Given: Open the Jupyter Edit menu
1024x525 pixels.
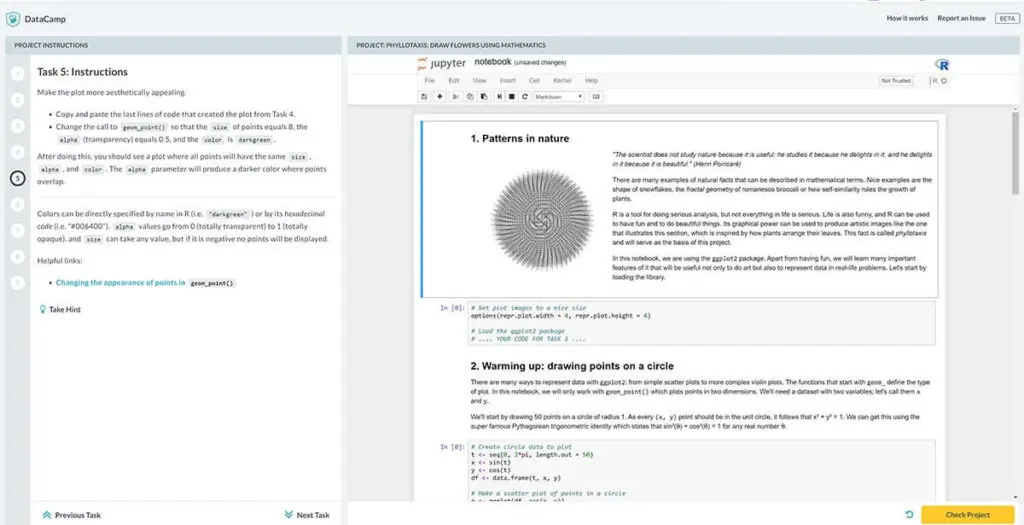Looking at the screenshot, I should click(x=454, y=80).
